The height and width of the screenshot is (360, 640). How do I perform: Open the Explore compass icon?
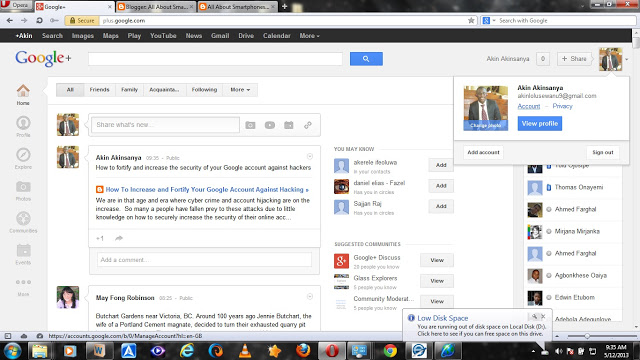coord(23,155)
